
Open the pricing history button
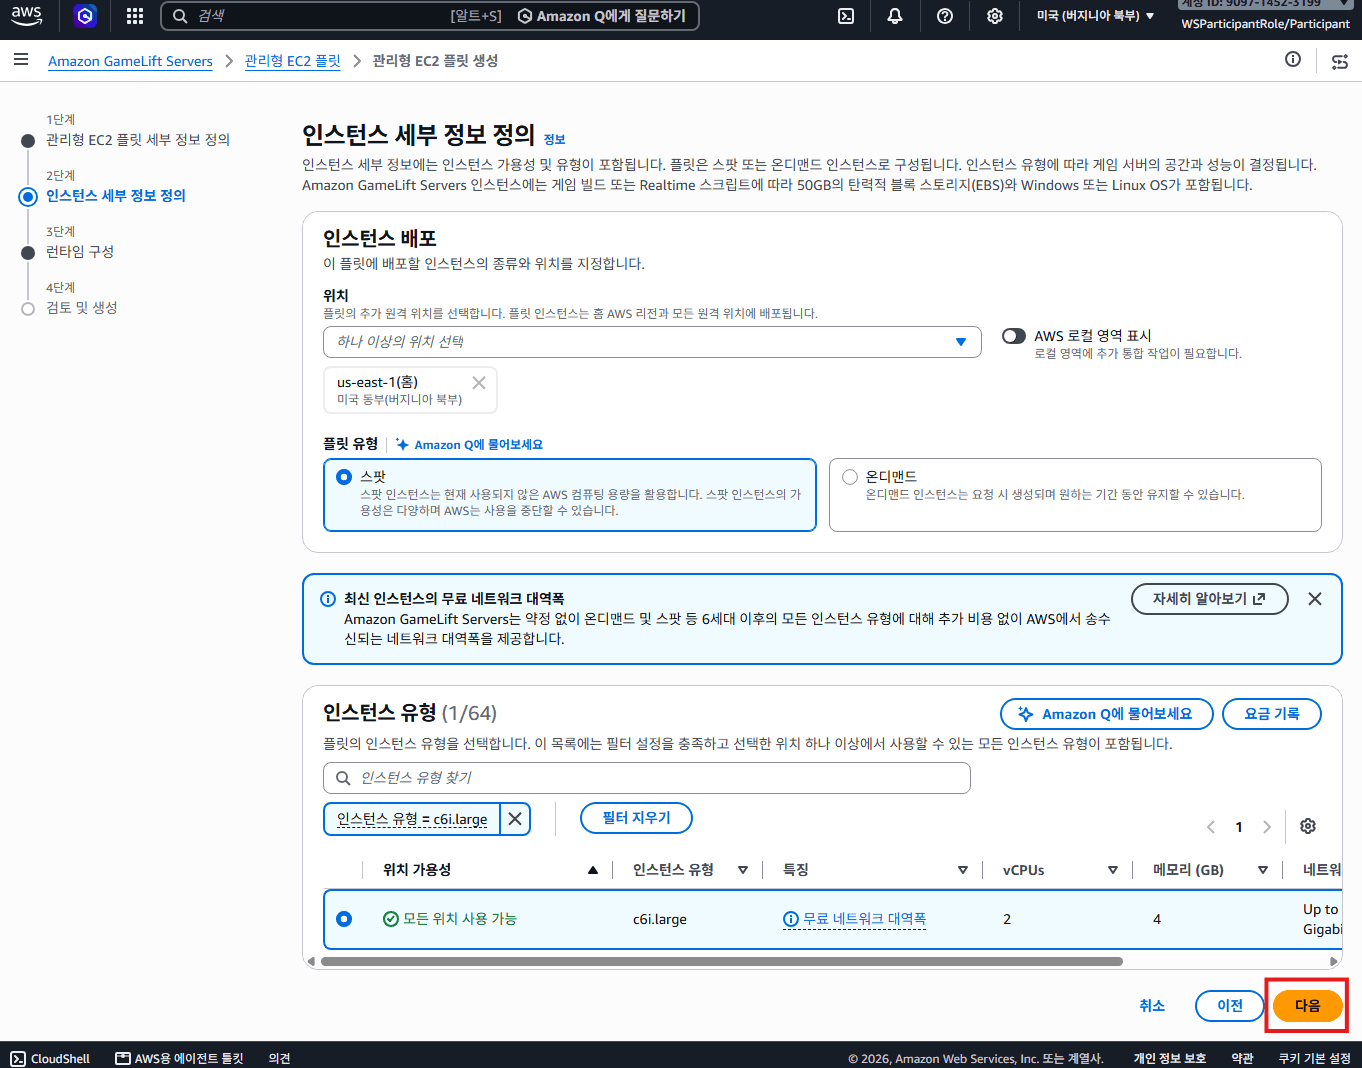pyautogui.click(x=1272, y=714)
